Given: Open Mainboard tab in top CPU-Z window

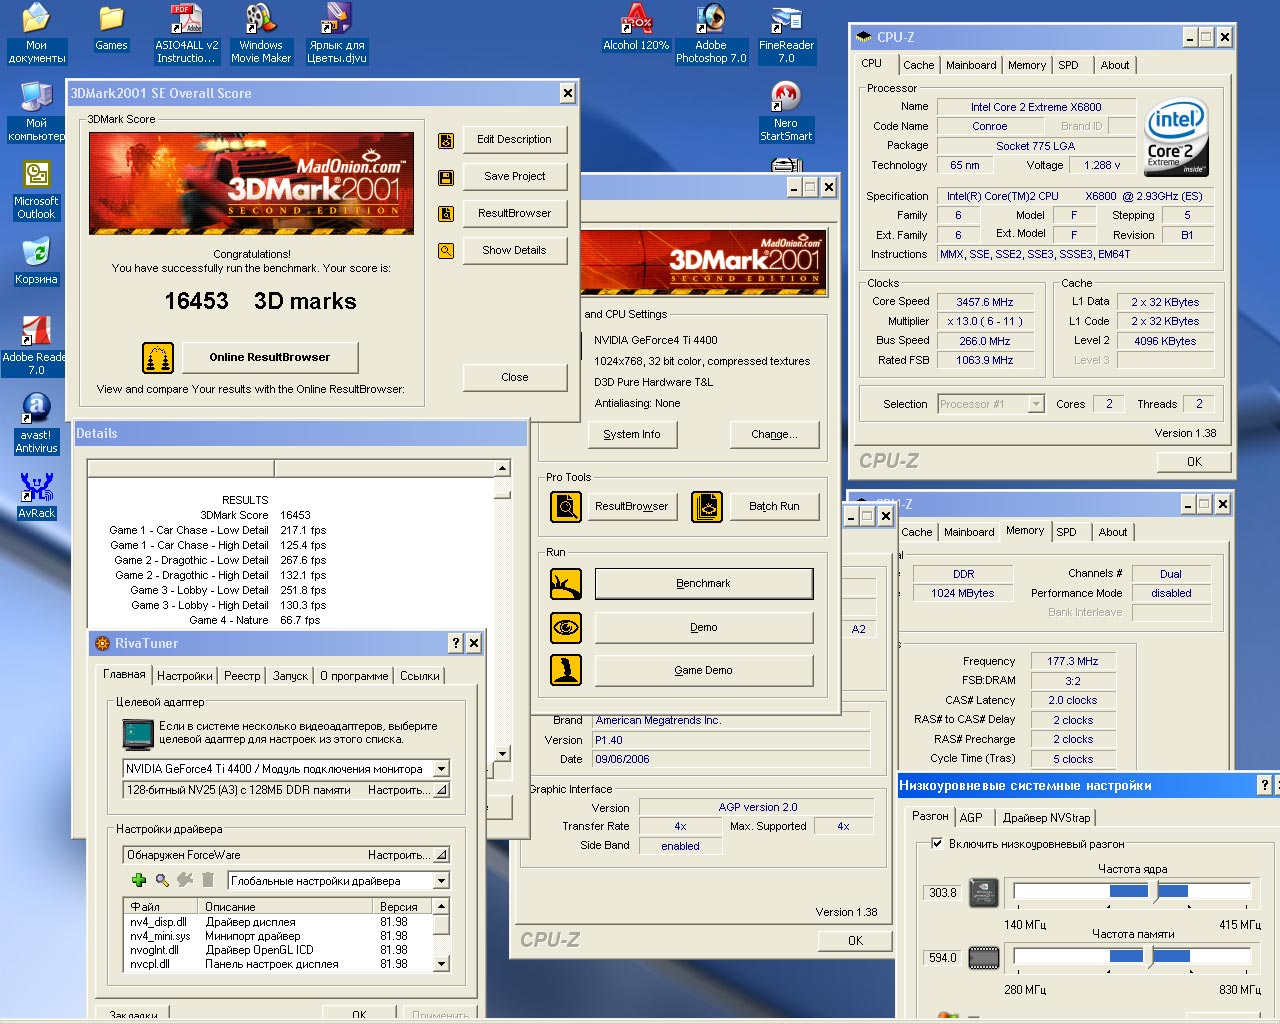Looking at the screenshot, I should coord(971,65).
